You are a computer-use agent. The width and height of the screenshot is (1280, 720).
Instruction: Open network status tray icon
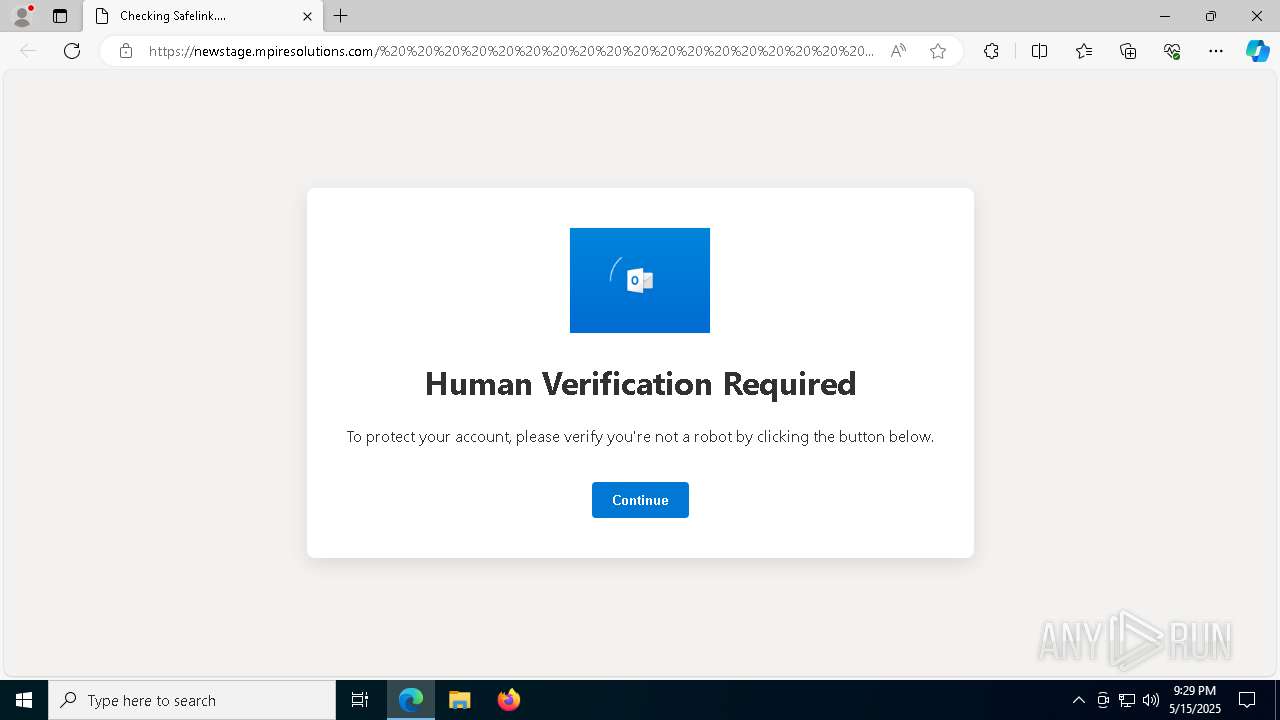tap(1127, 700)
